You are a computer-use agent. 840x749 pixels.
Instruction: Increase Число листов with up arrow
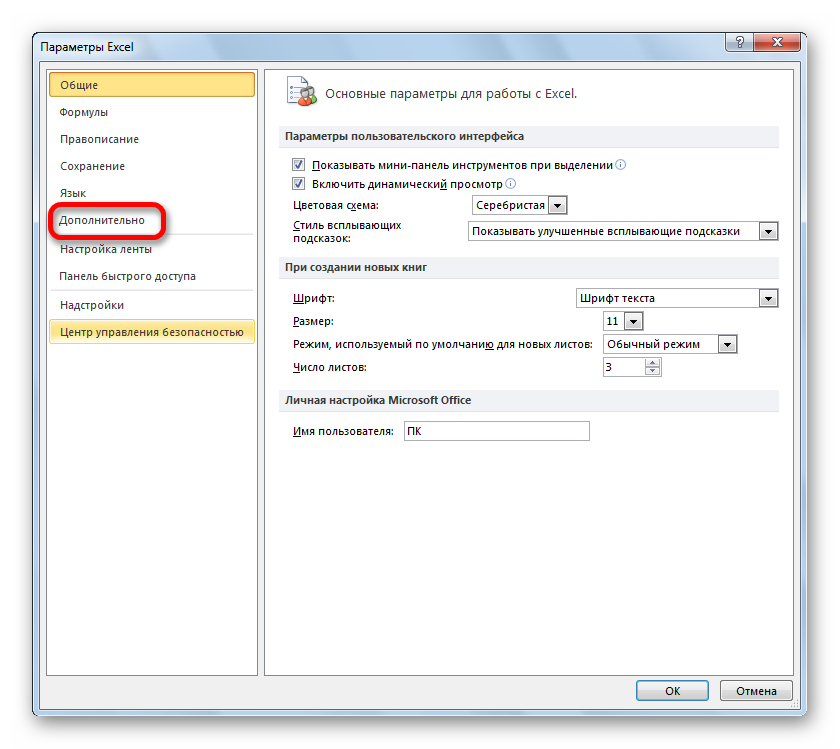pyautogui.click(x=652, y=363)
